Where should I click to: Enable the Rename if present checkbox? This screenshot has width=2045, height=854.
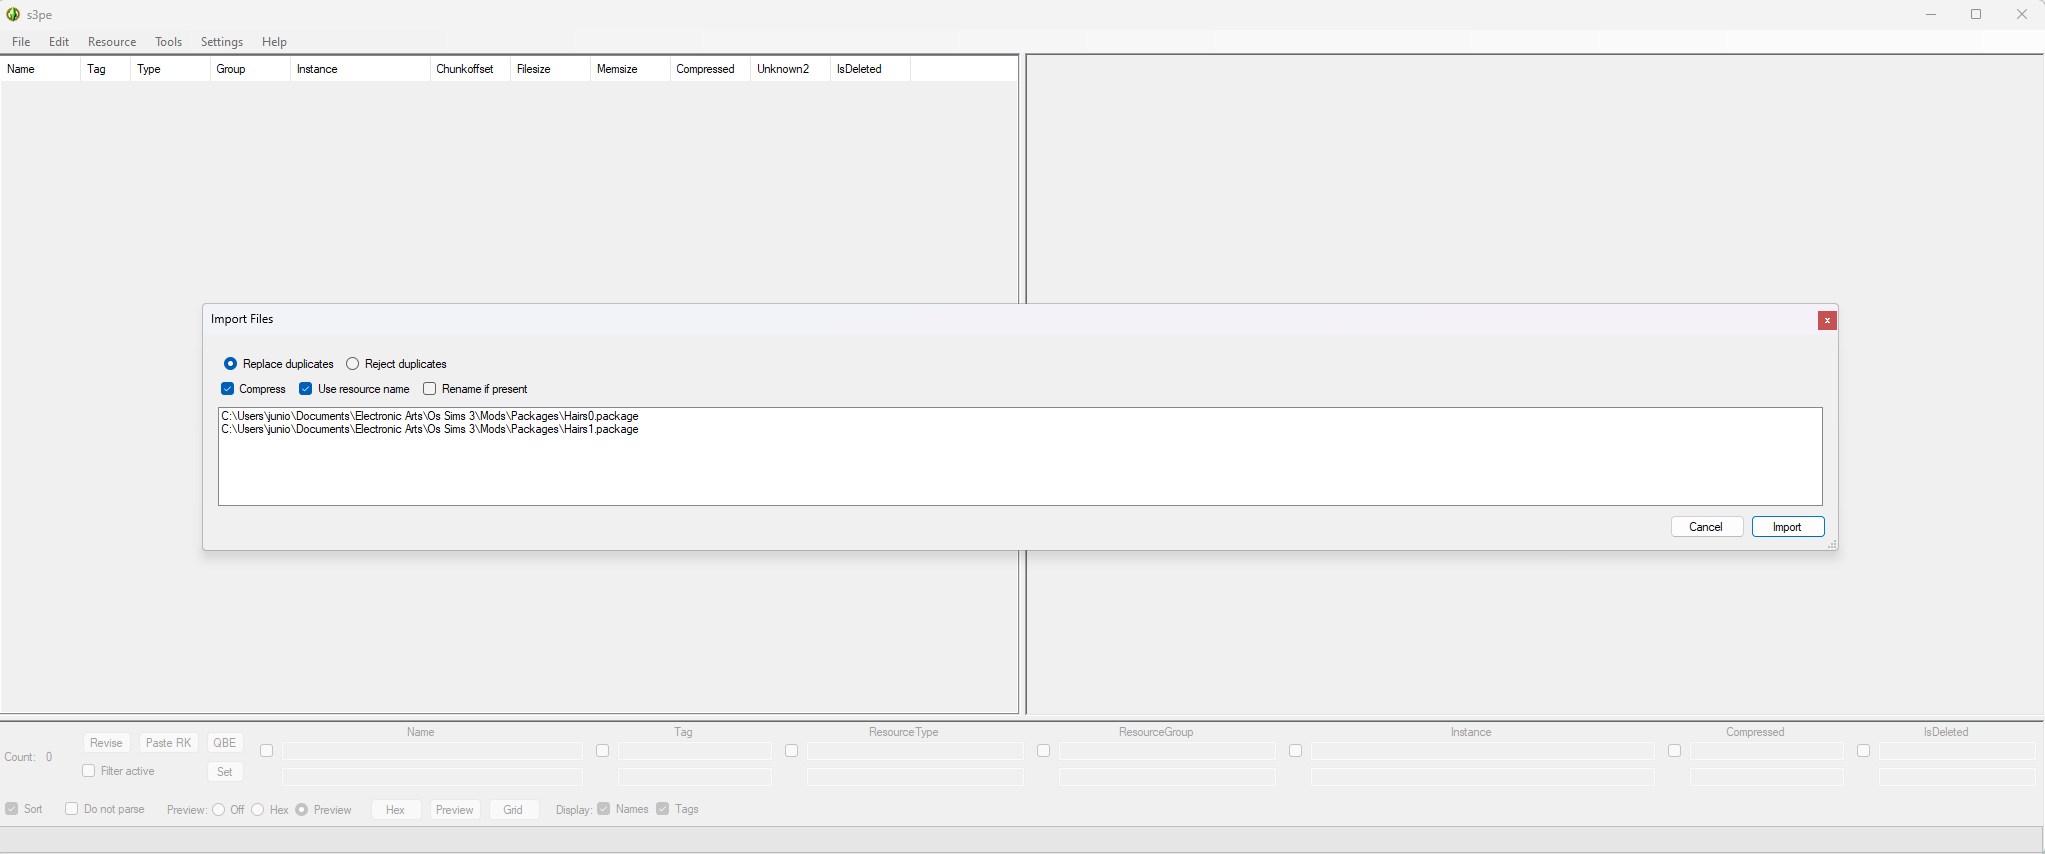click(x=430, y=389)
